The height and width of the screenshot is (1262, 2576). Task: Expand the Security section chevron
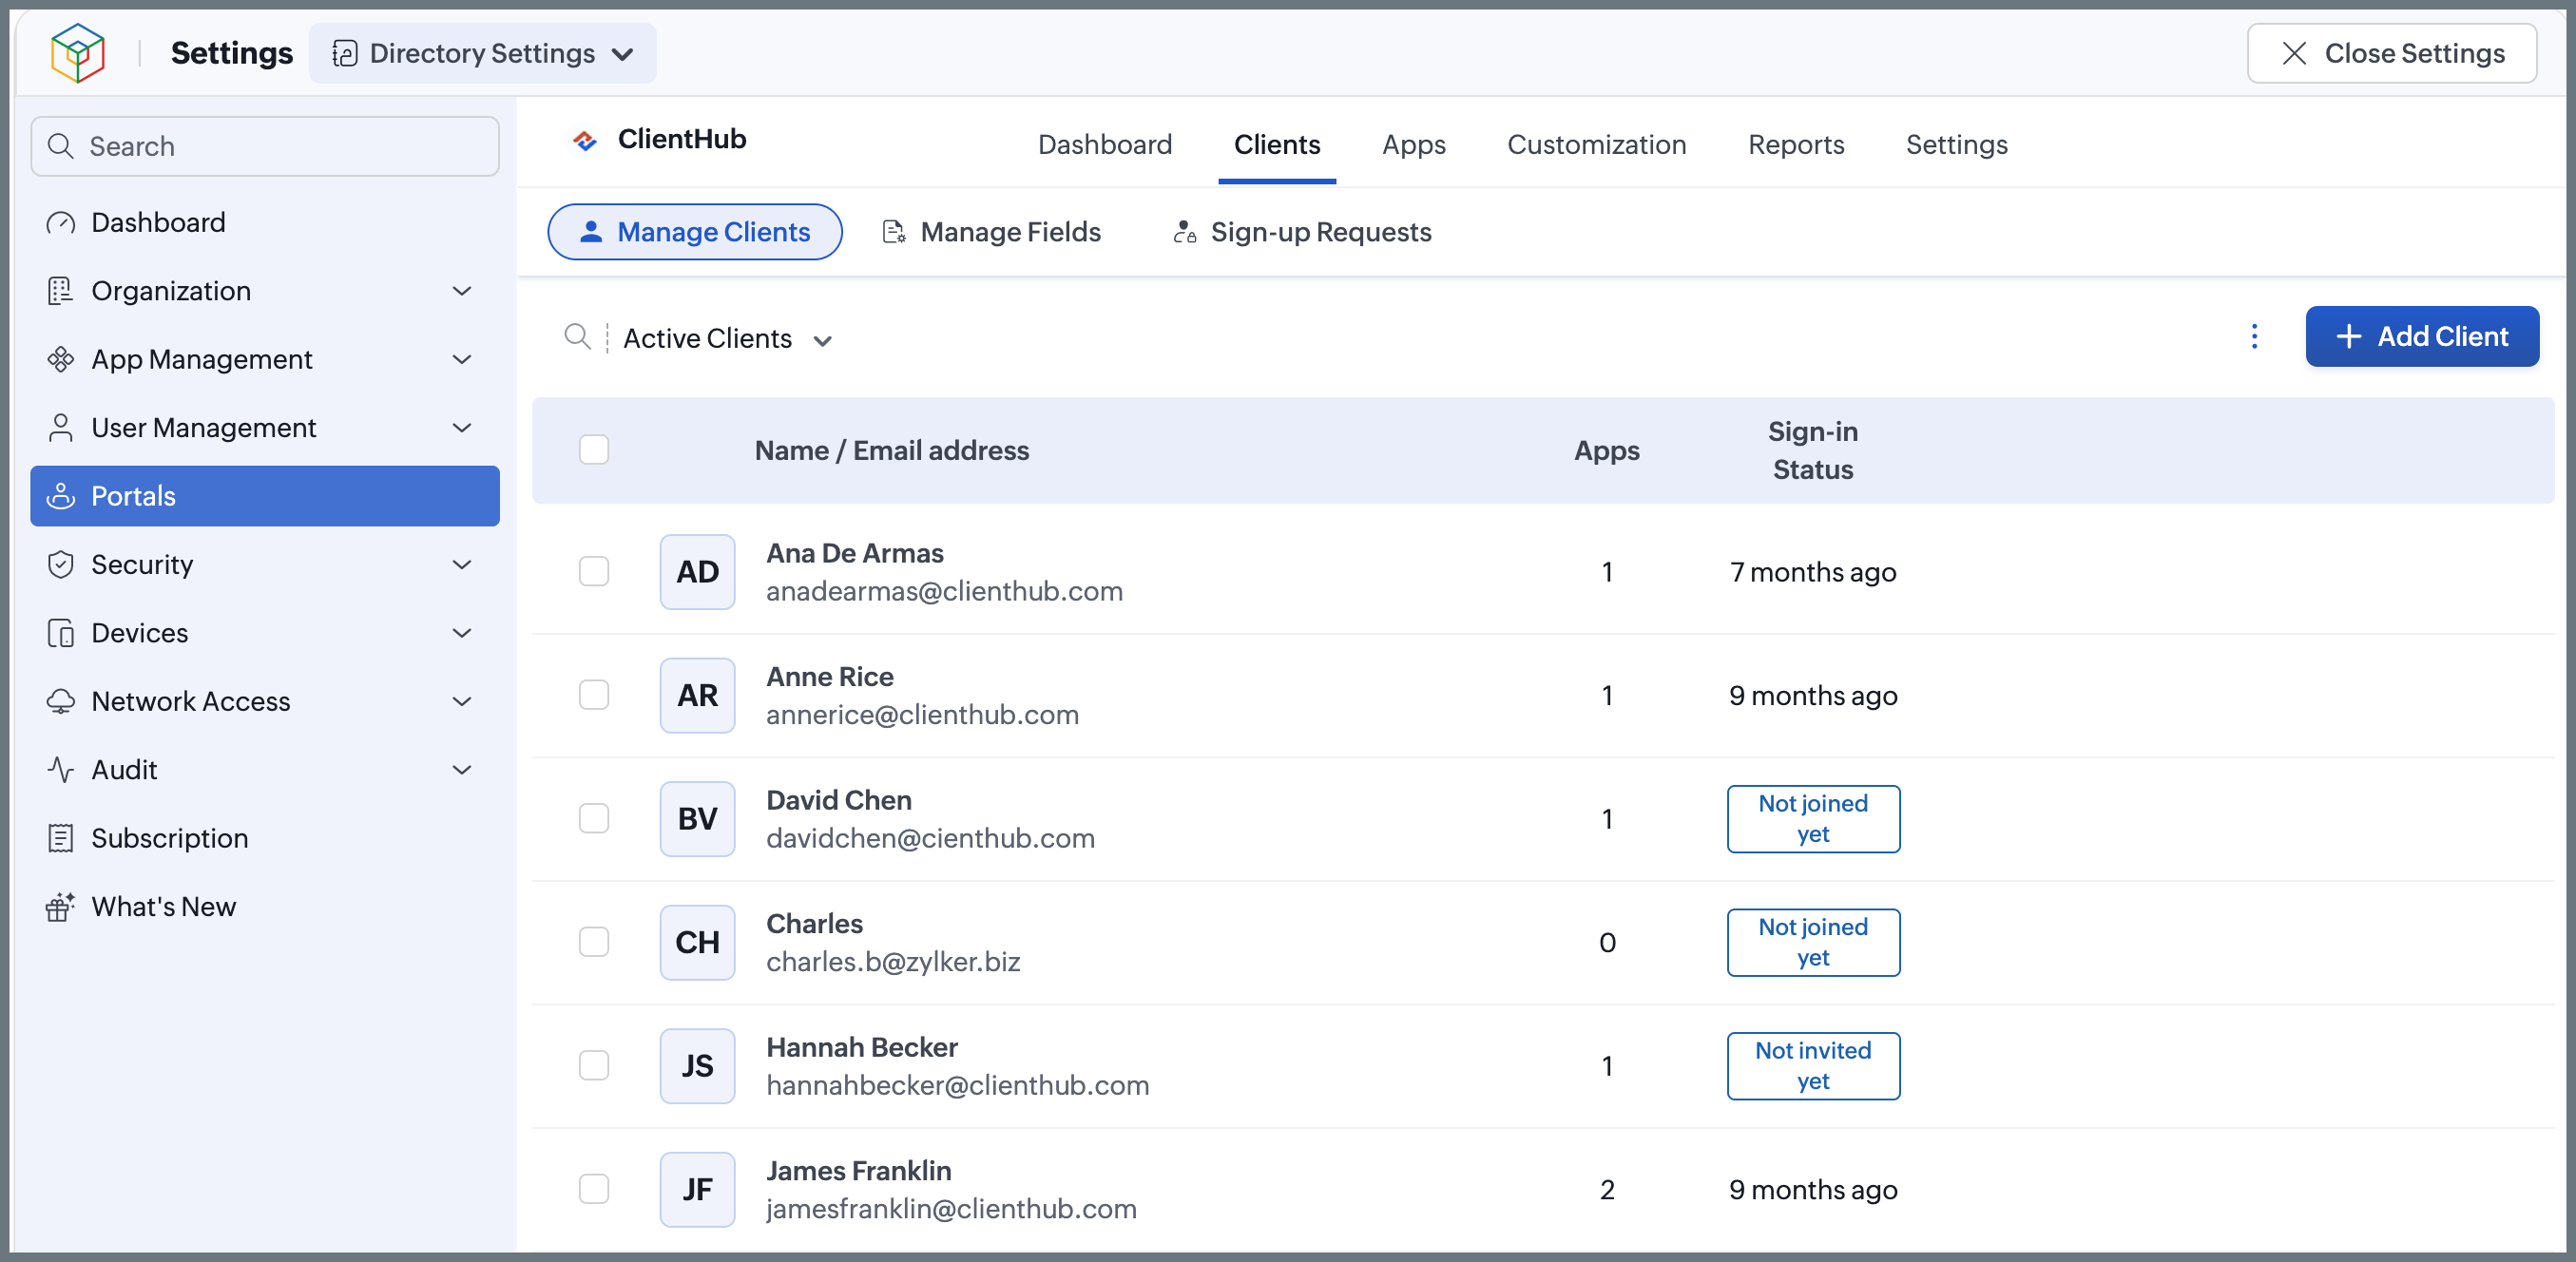[462, 565]
